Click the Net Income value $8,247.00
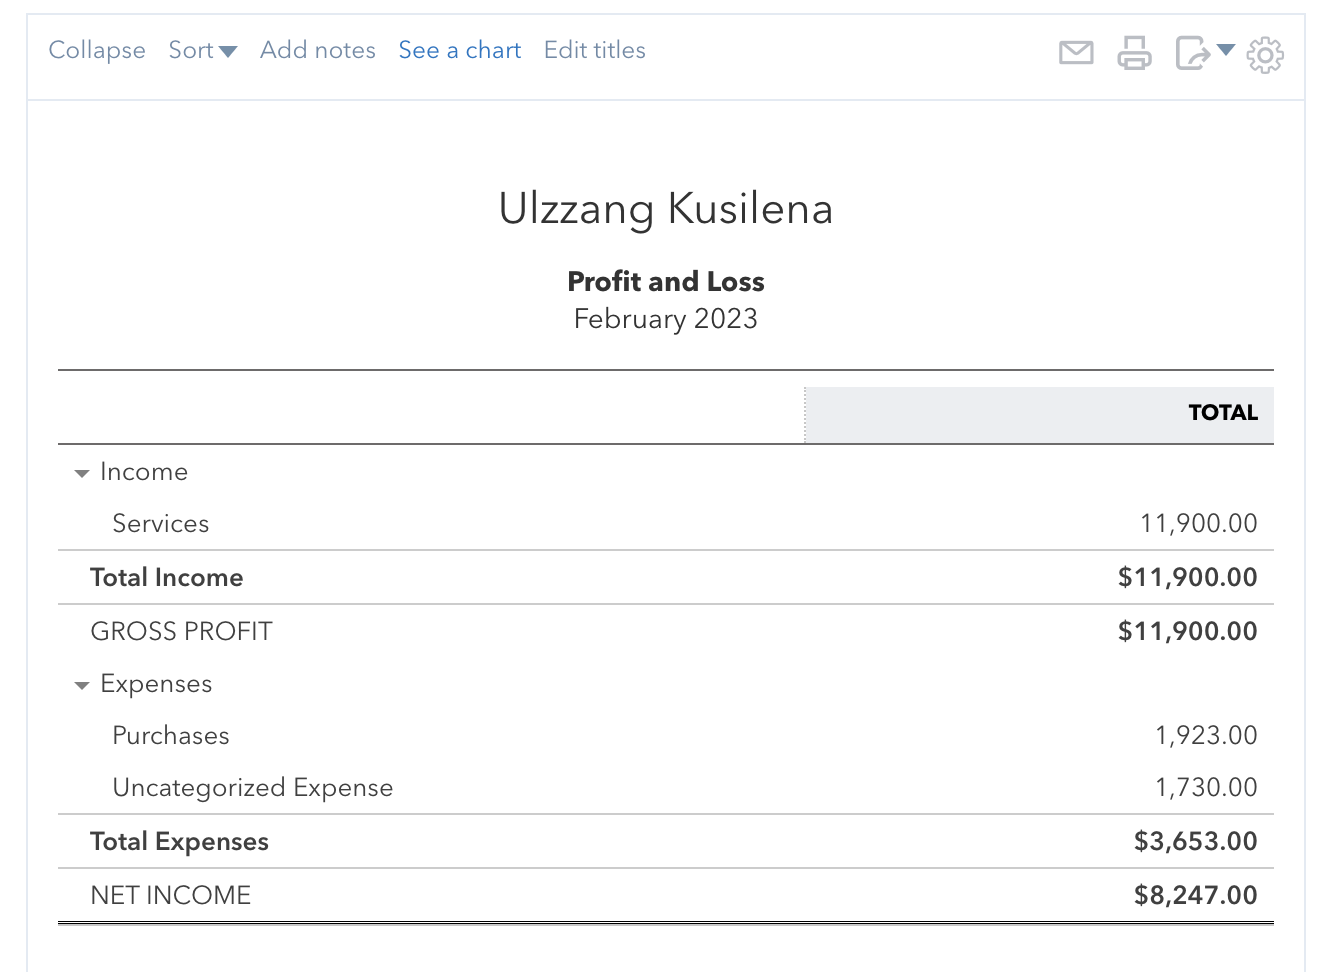The height and width of the screenshot is (972, 1326). tap(1195, 895)
